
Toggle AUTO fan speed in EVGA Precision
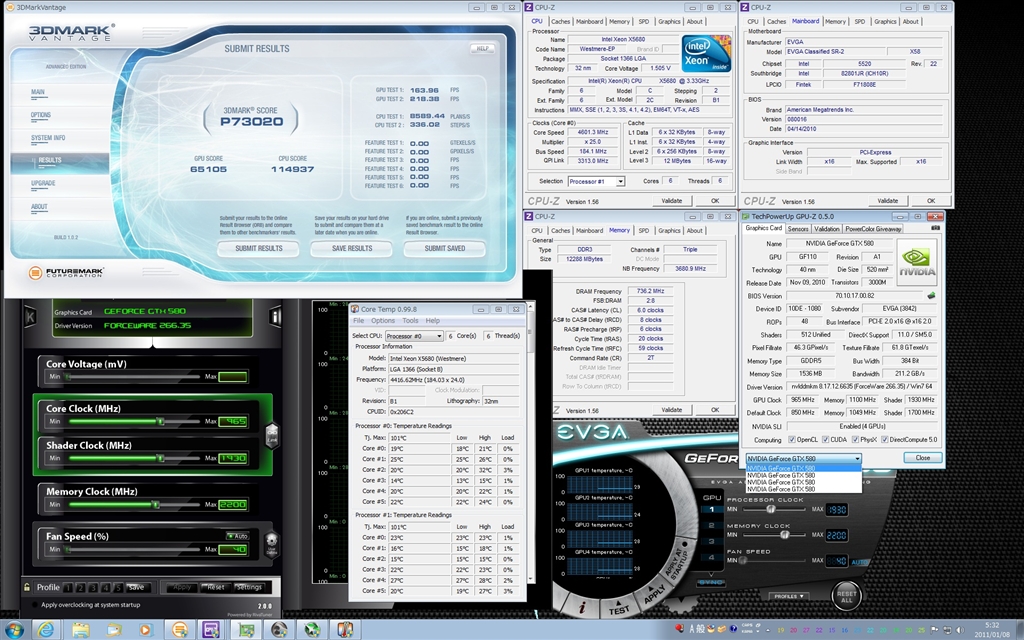click(859, 562)
